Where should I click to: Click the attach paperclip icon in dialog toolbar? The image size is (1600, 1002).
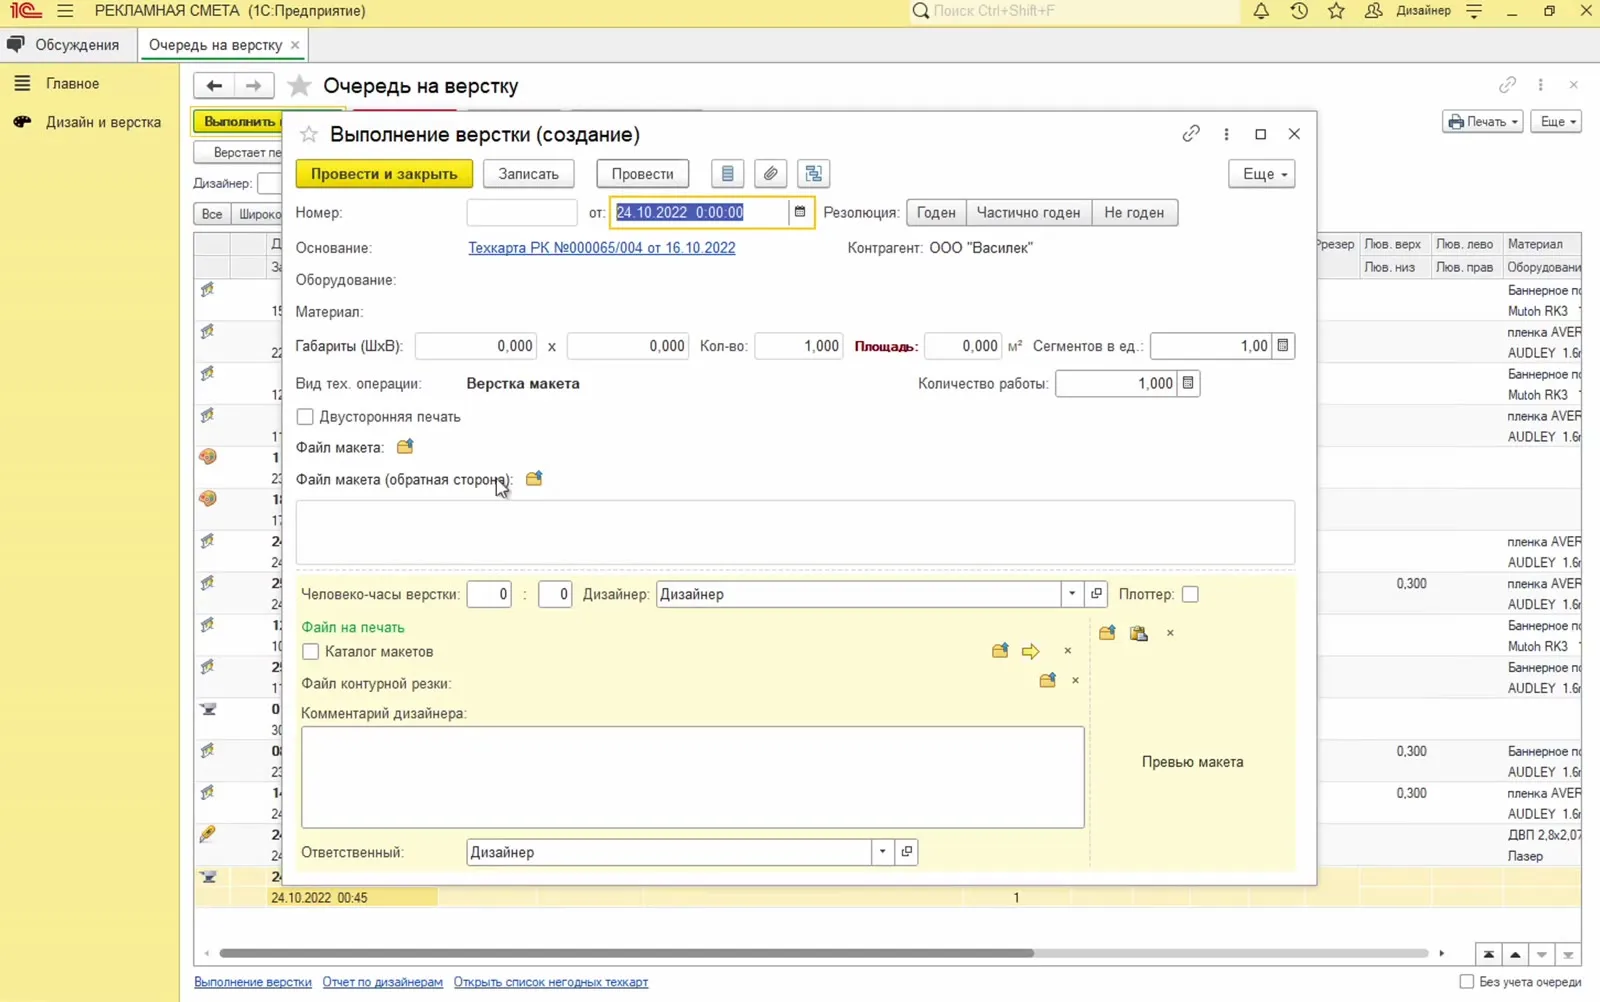pyautogui.click(x=771, y=174)
